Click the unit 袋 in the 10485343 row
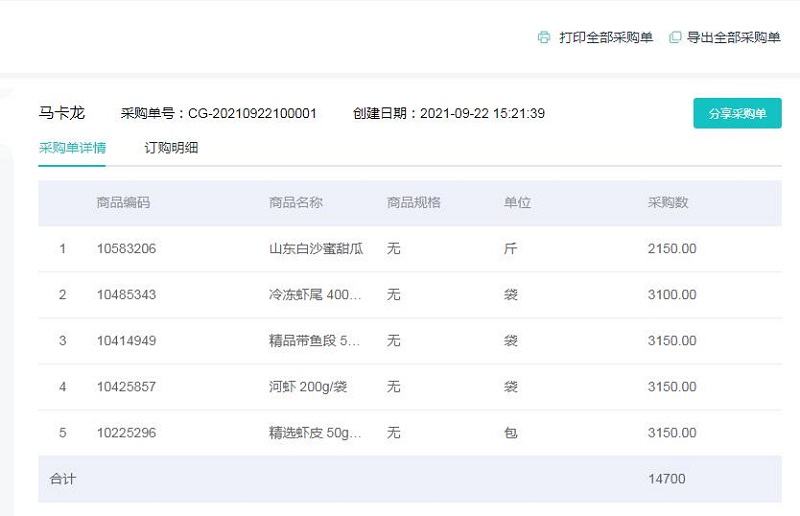The height and width of the screenshot is (516, 800). (x=511, y=294)
